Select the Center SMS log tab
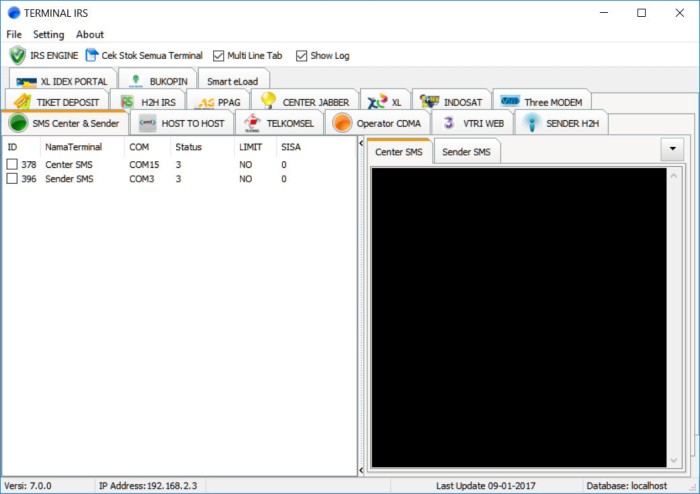Image resolution: width=700 pixels, height=494 pixels. 399,152
